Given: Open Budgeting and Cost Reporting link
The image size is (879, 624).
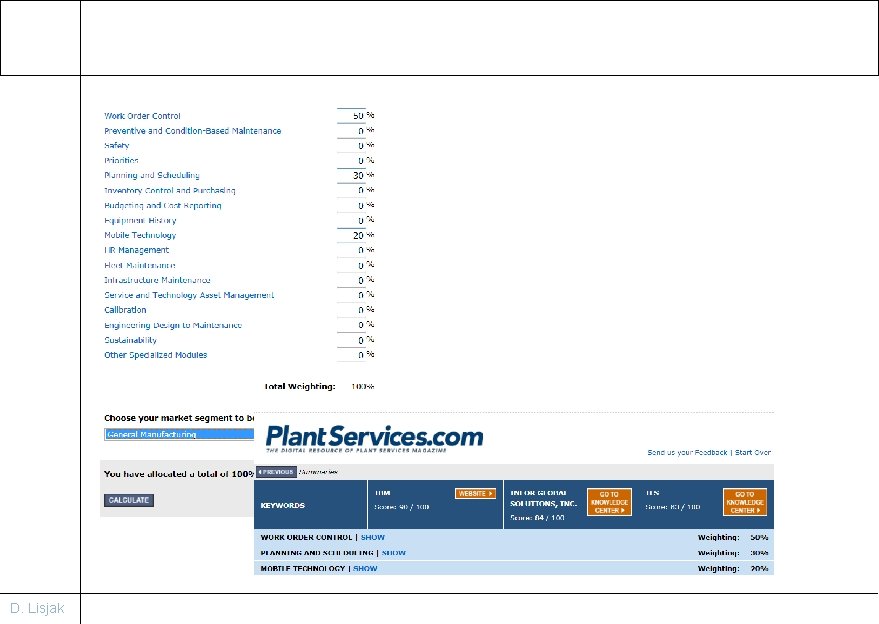Looking at the screenshot, I should (x=163, y=206).
